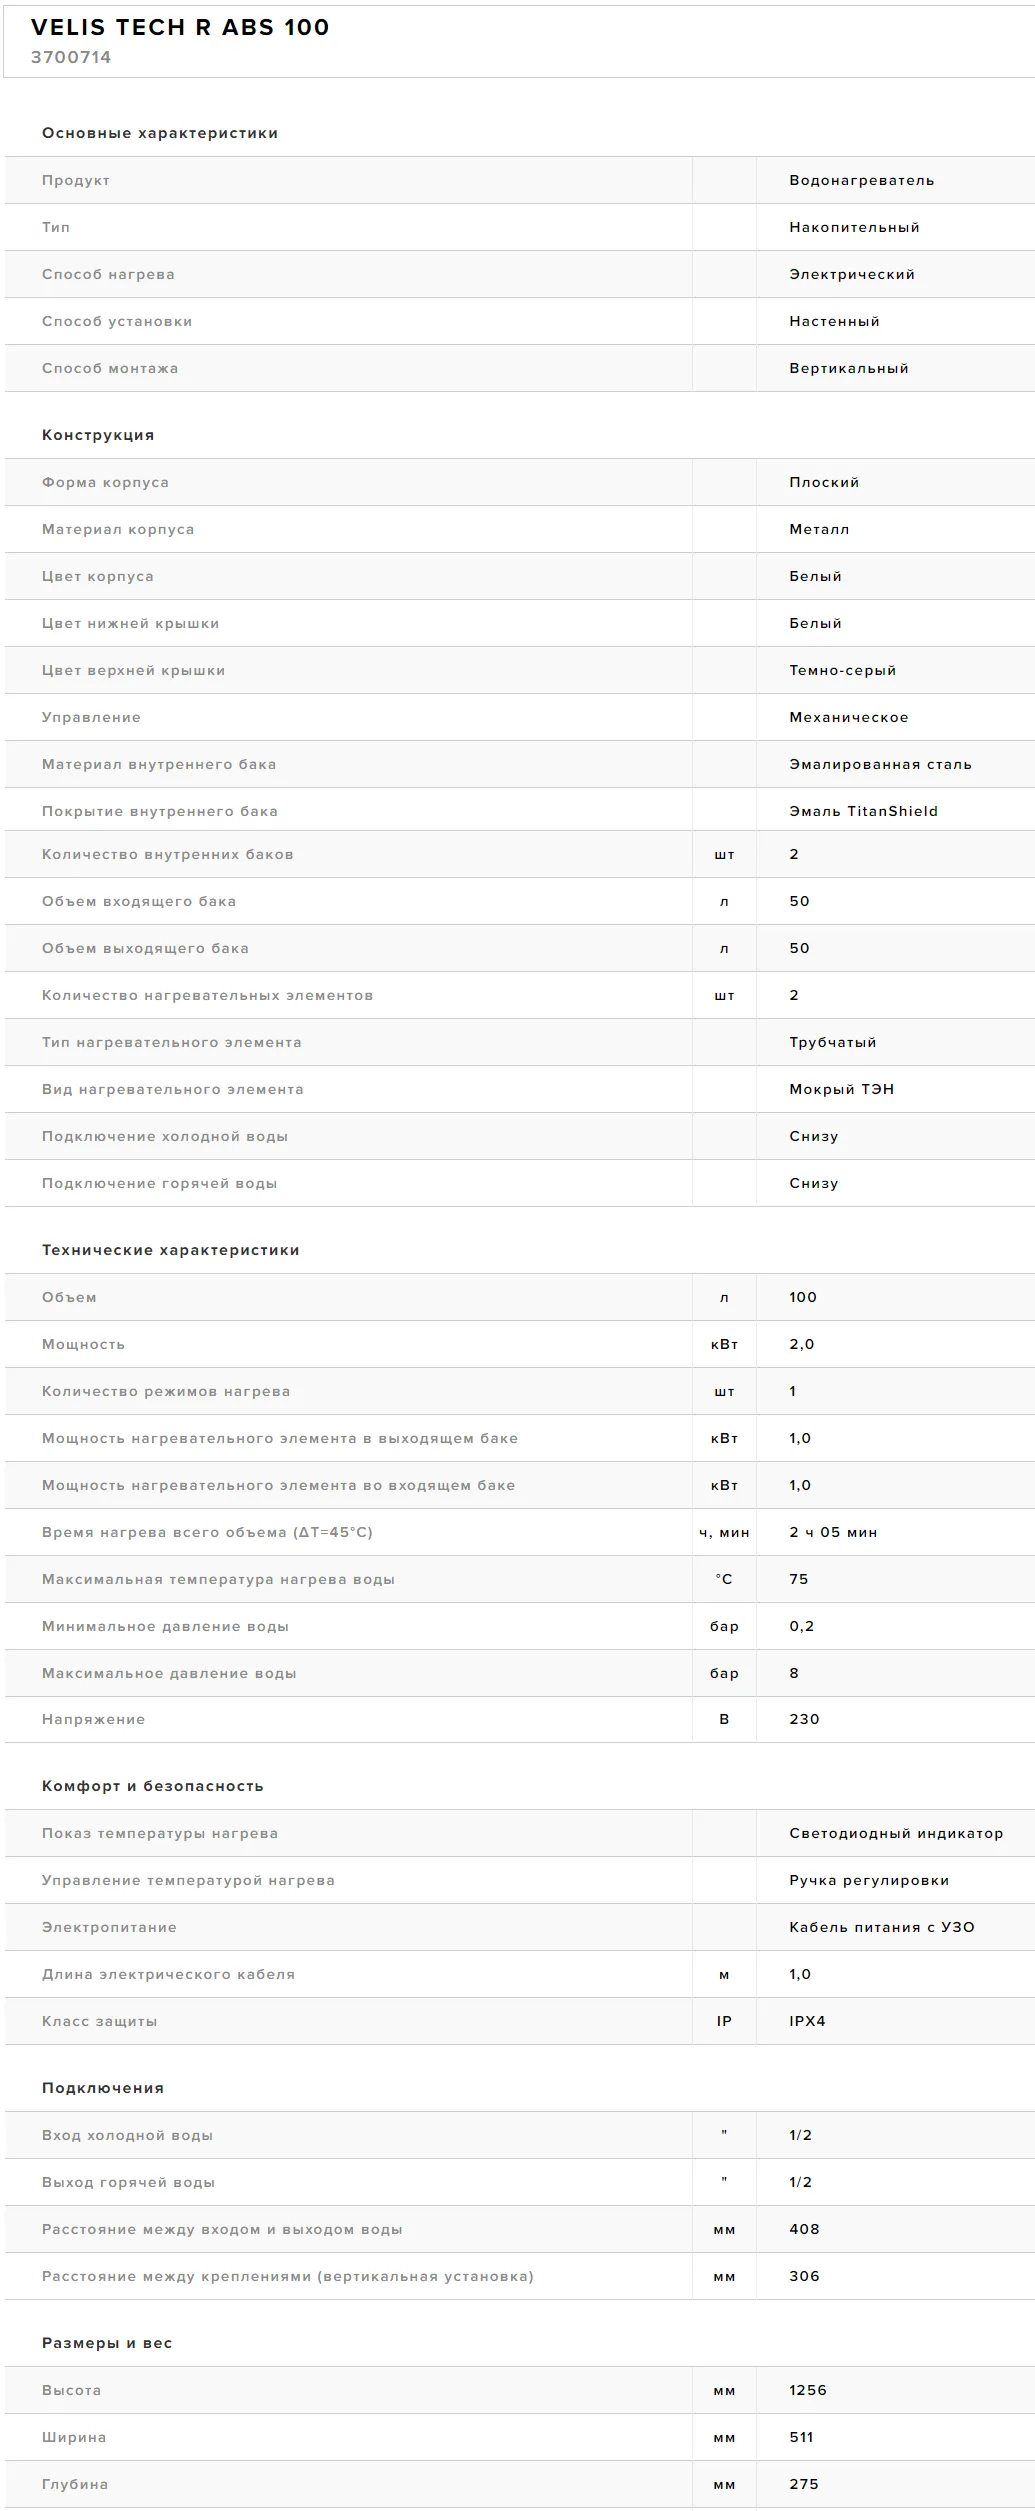
Task: Click the Конструкция section heading
Action: [x=98, y=435]
